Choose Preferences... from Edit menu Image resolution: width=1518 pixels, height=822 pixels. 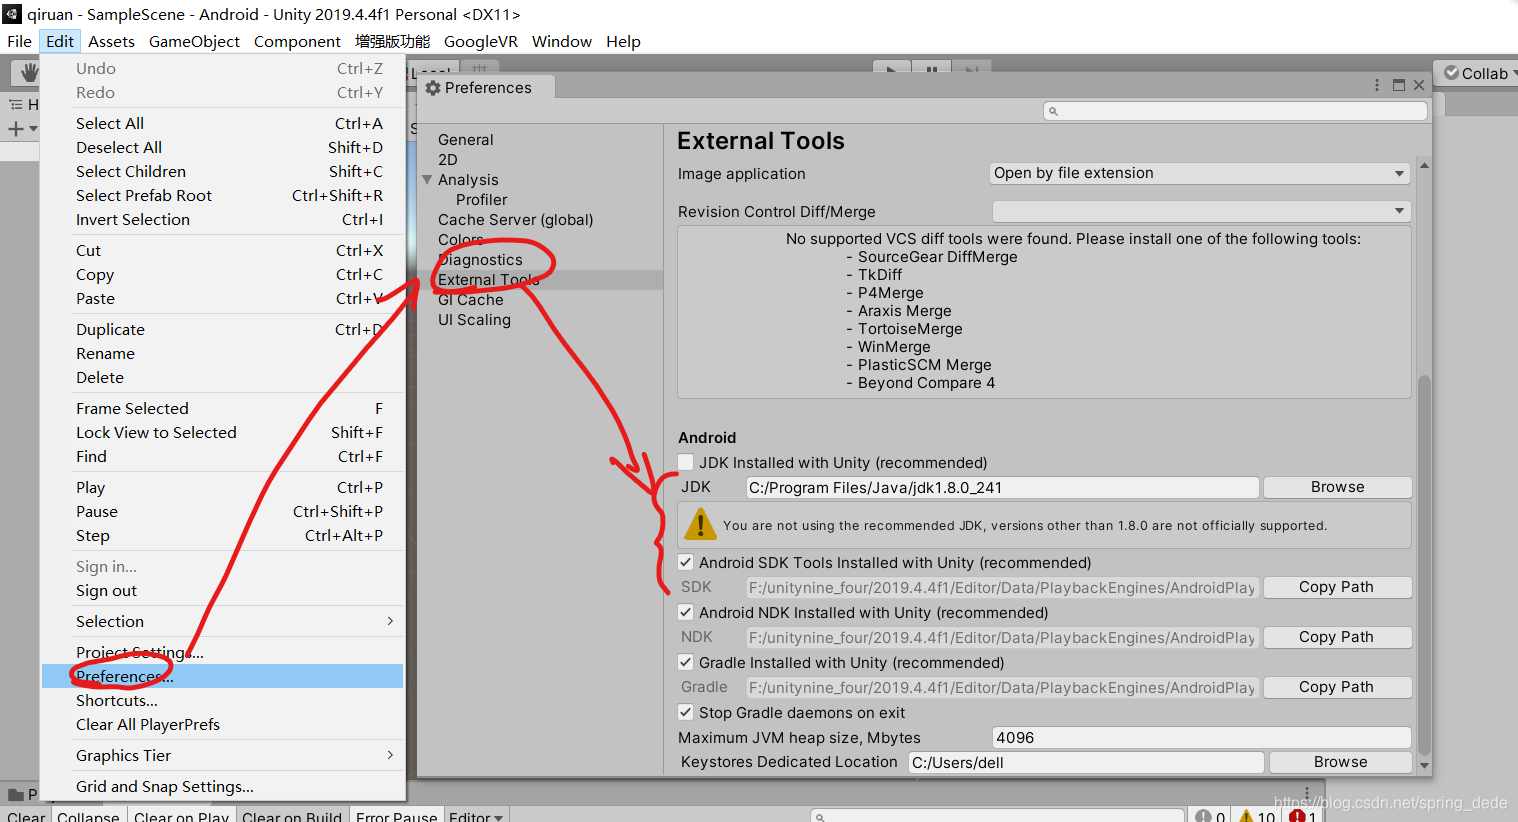(x=222, y=676)
